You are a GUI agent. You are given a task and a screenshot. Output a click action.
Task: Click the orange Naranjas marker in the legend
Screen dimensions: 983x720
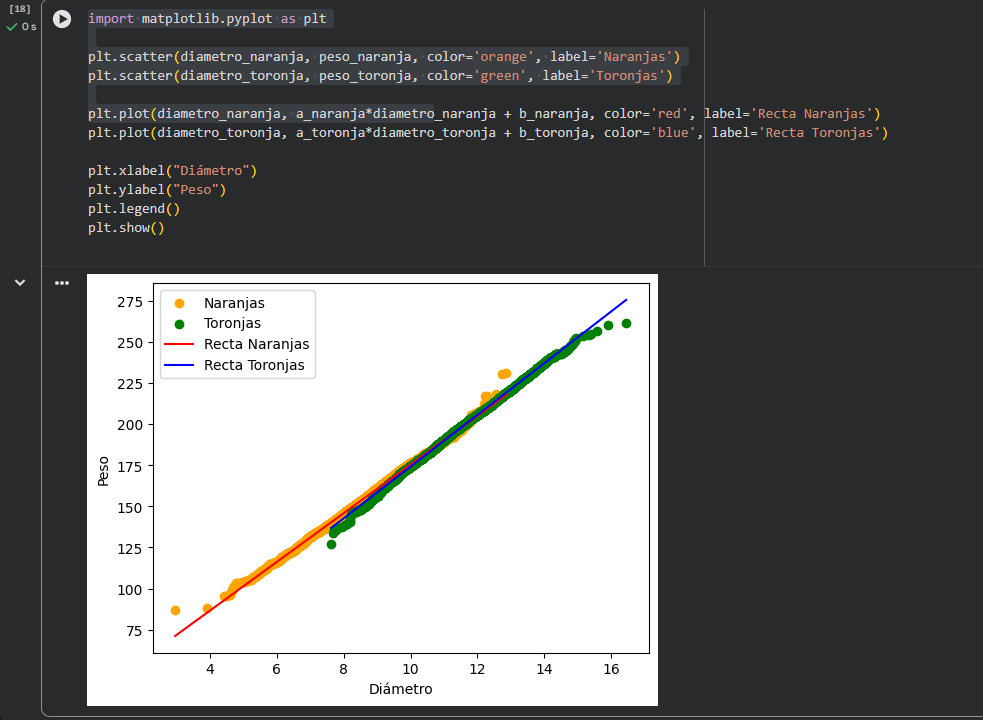[x=179, y=303]
